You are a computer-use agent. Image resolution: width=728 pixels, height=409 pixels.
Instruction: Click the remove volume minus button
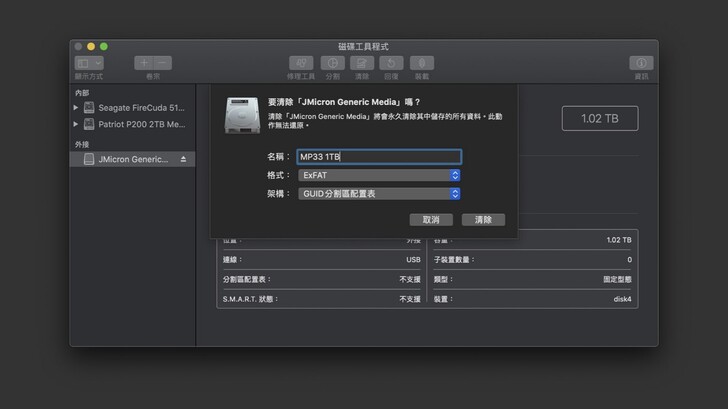(163, 63)
